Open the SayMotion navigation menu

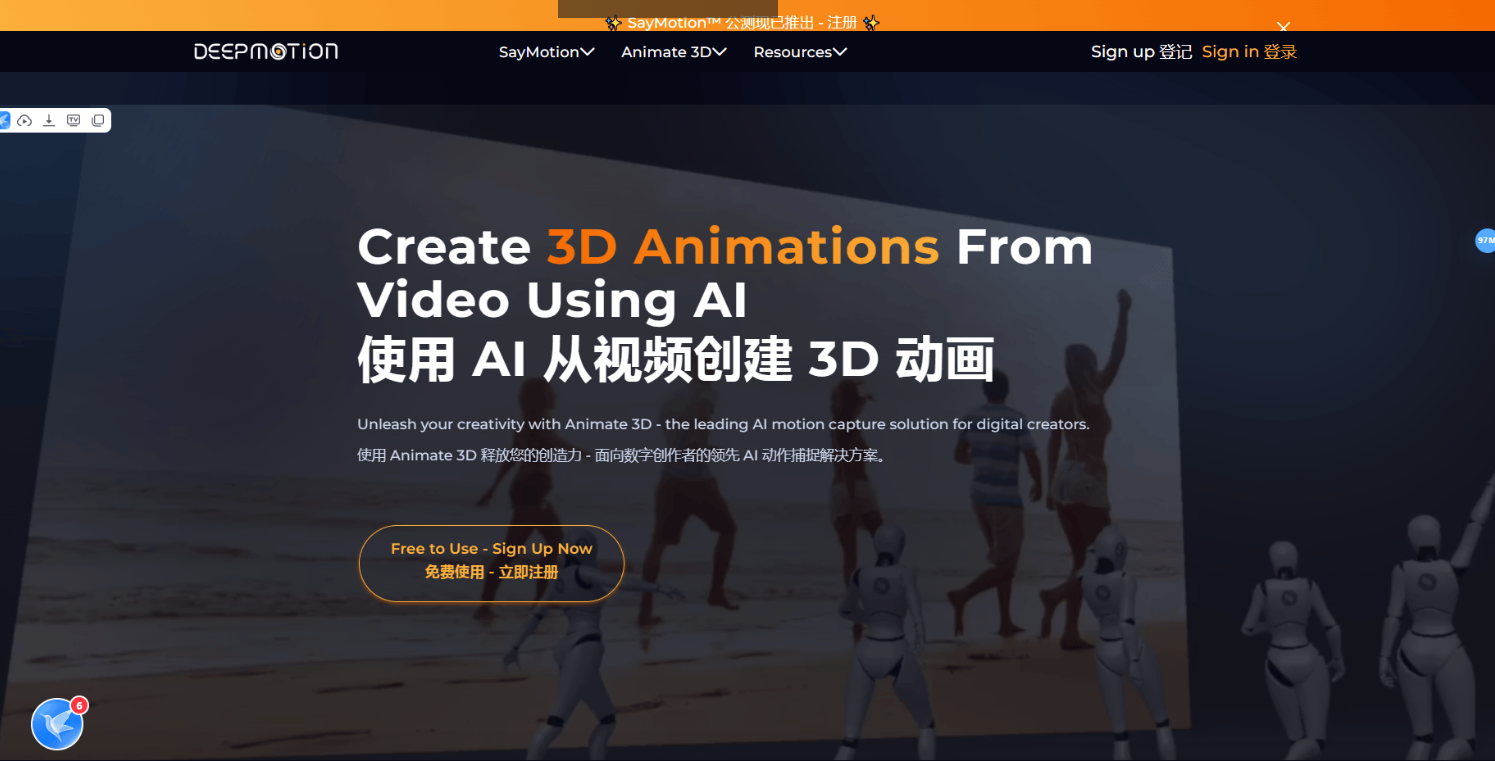[546, 52]
